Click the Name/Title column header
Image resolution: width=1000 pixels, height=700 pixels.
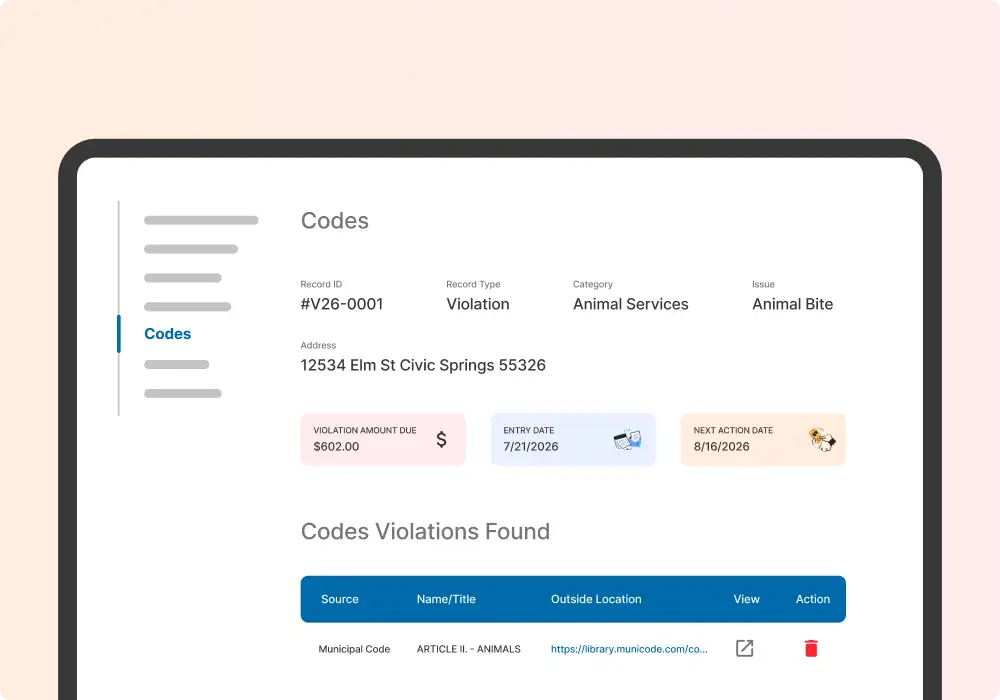[x=446, y=599]
